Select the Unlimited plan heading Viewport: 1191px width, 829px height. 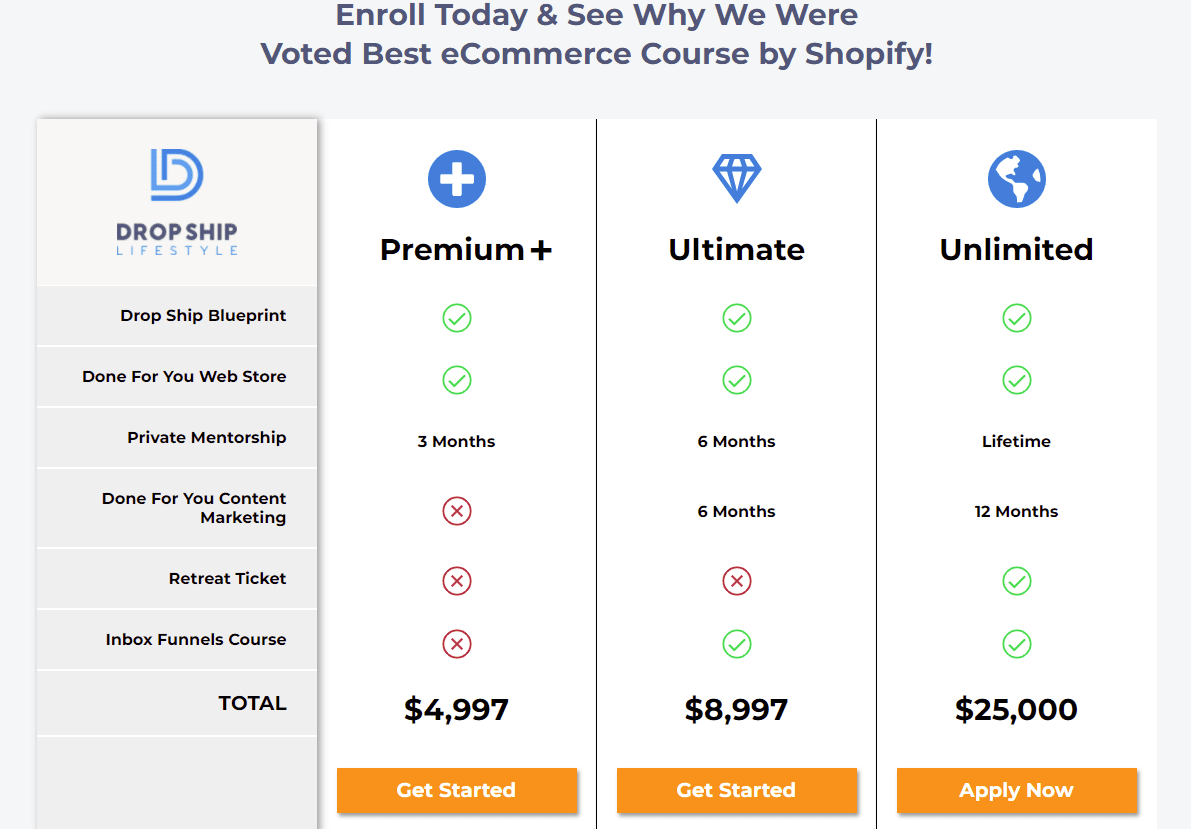(x=1016, y=249)
